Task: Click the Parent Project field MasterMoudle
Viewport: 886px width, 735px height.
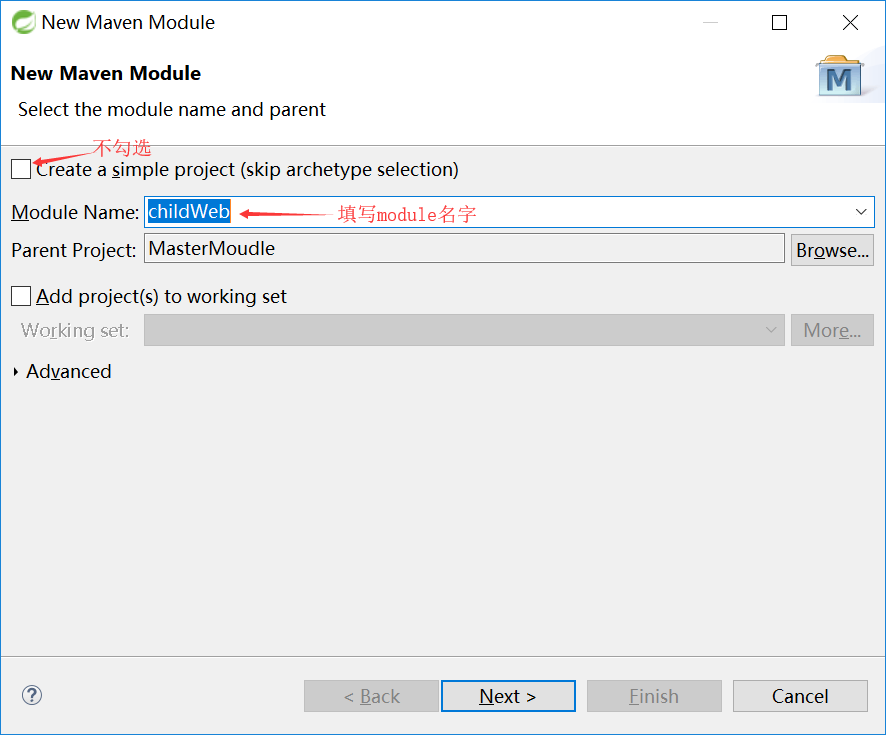Action: 464,249
